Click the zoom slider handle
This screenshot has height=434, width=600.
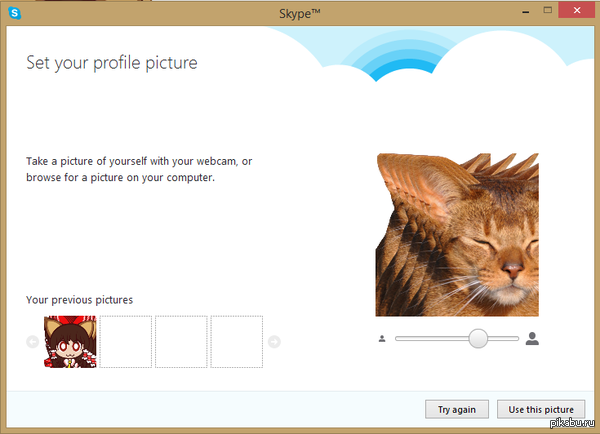[478, 339]
